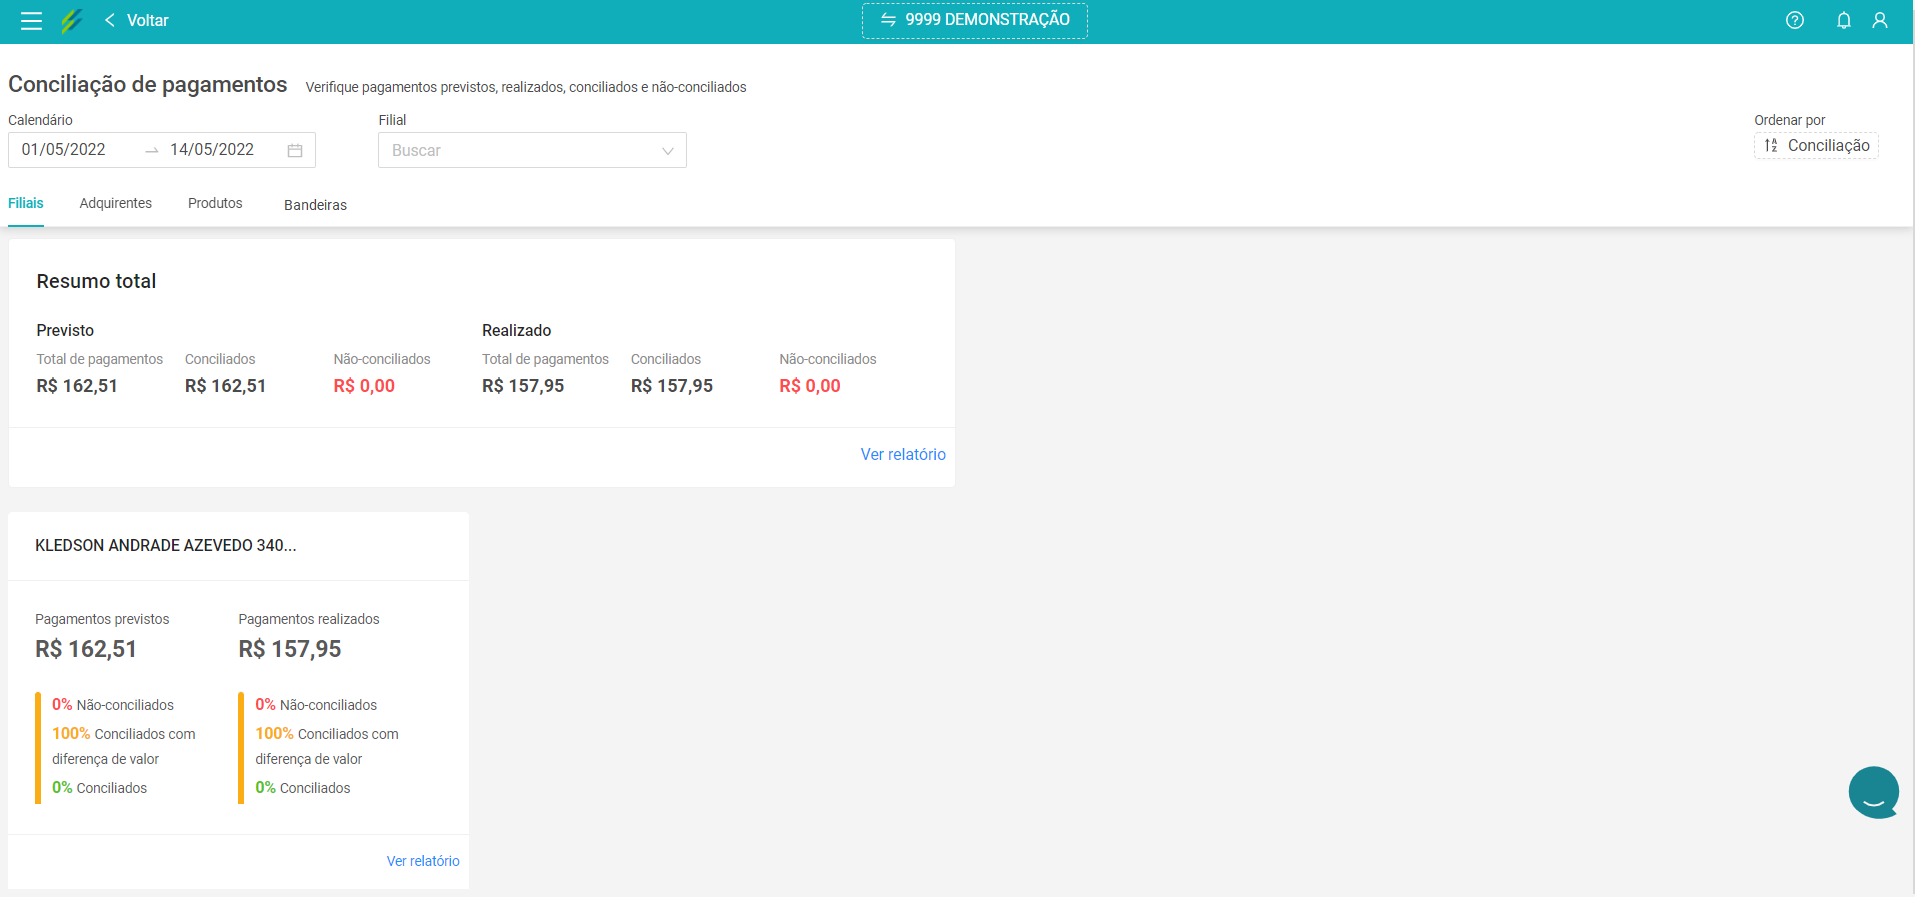Click 0% Não-conciliados under Pagamentos previstos

[113, 705]
